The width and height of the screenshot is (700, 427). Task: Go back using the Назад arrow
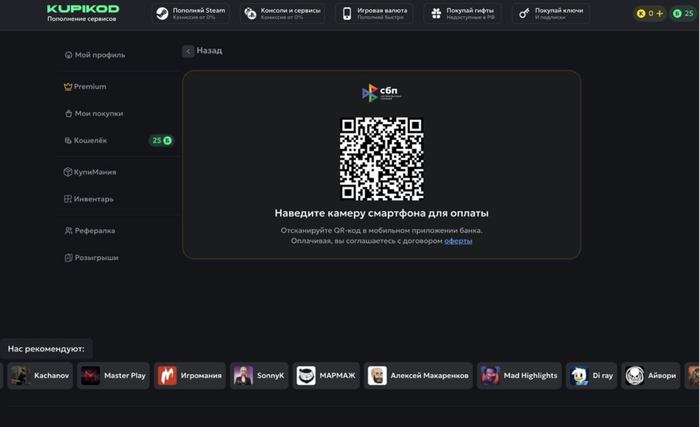pyautogui.click(x=188, y=51)
